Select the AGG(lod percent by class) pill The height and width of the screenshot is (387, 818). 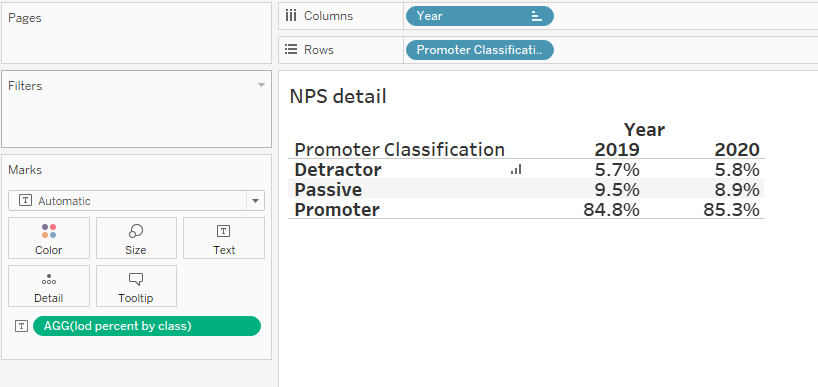click(x=147, y=326)
